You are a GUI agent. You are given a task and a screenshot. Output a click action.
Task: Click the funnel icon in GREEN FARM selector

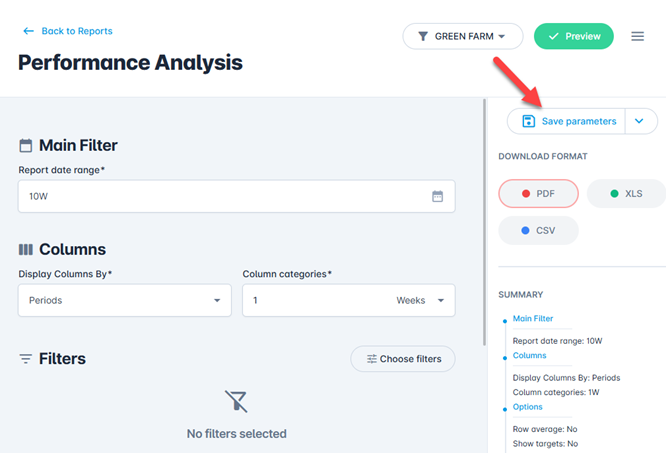[423, 37]
